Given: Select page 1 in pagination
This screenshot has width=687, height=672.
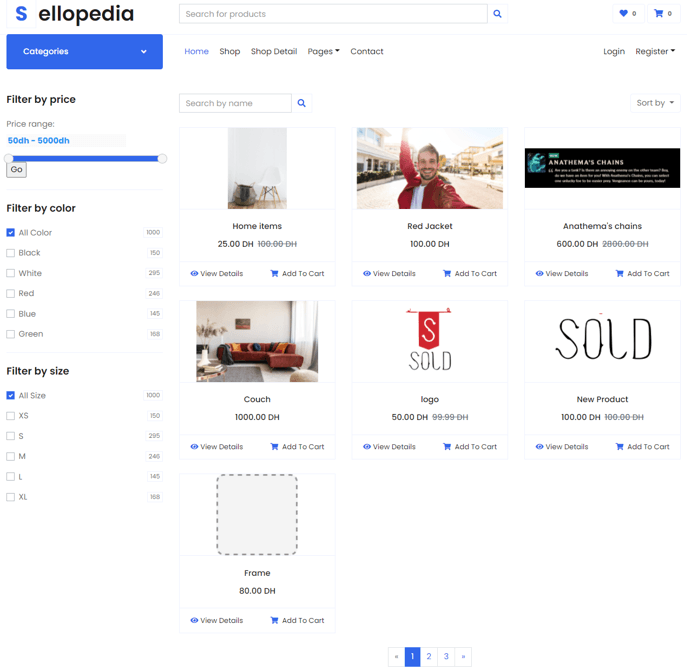Looking at the screenshot, I should pos(412,656).
